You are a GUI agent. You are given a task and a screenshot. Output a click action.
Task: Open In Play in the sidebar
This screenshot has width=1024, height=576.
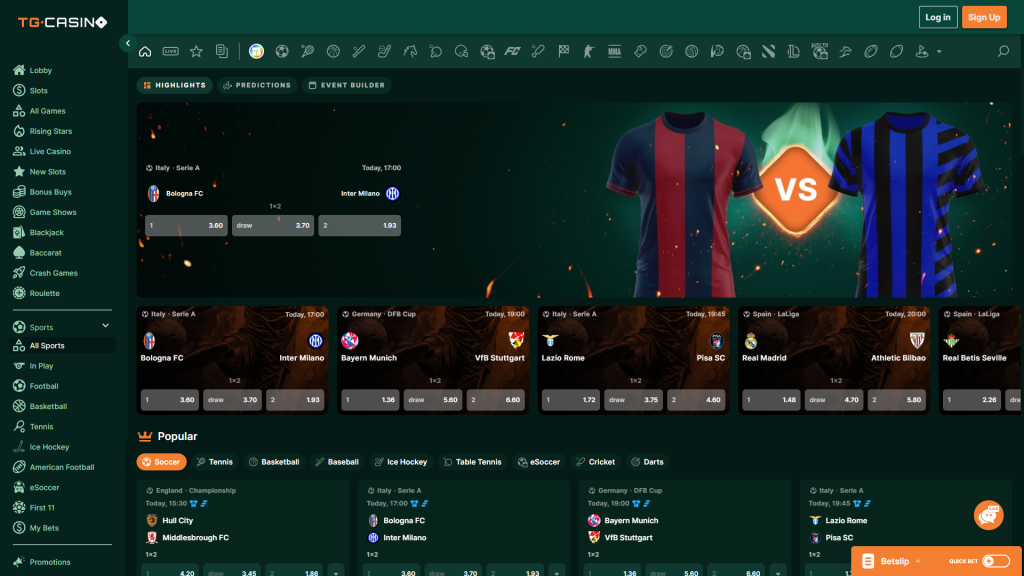tap(41, 366)
